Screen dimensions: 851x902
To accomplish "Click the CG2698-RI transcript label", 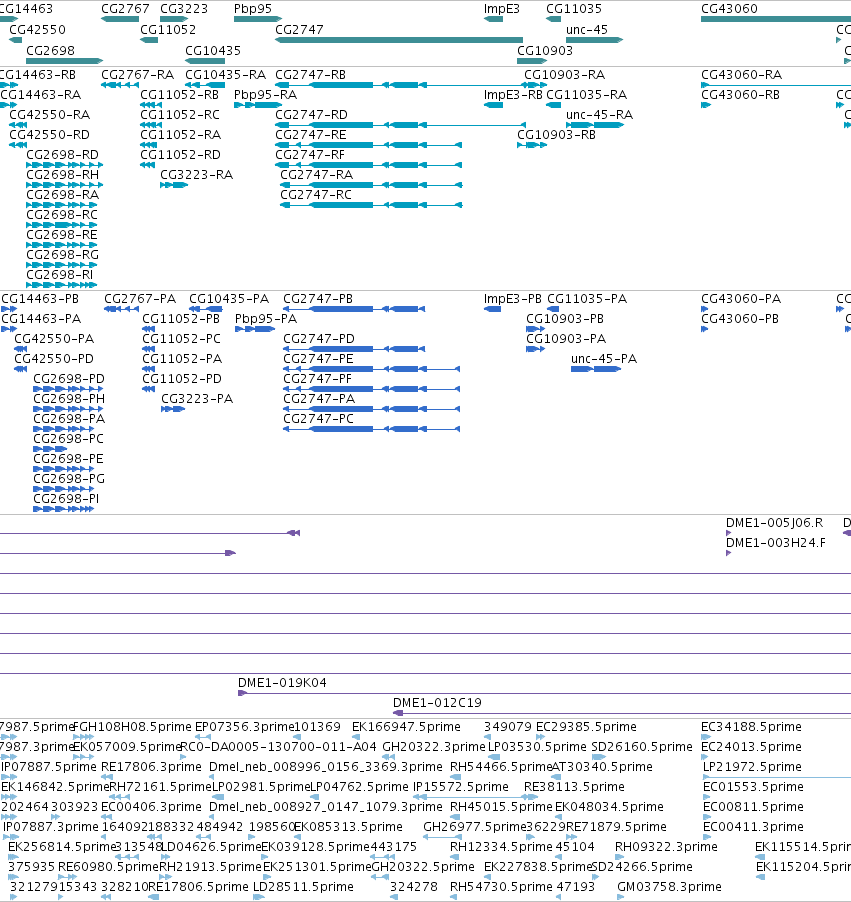I will click(60, 274).
